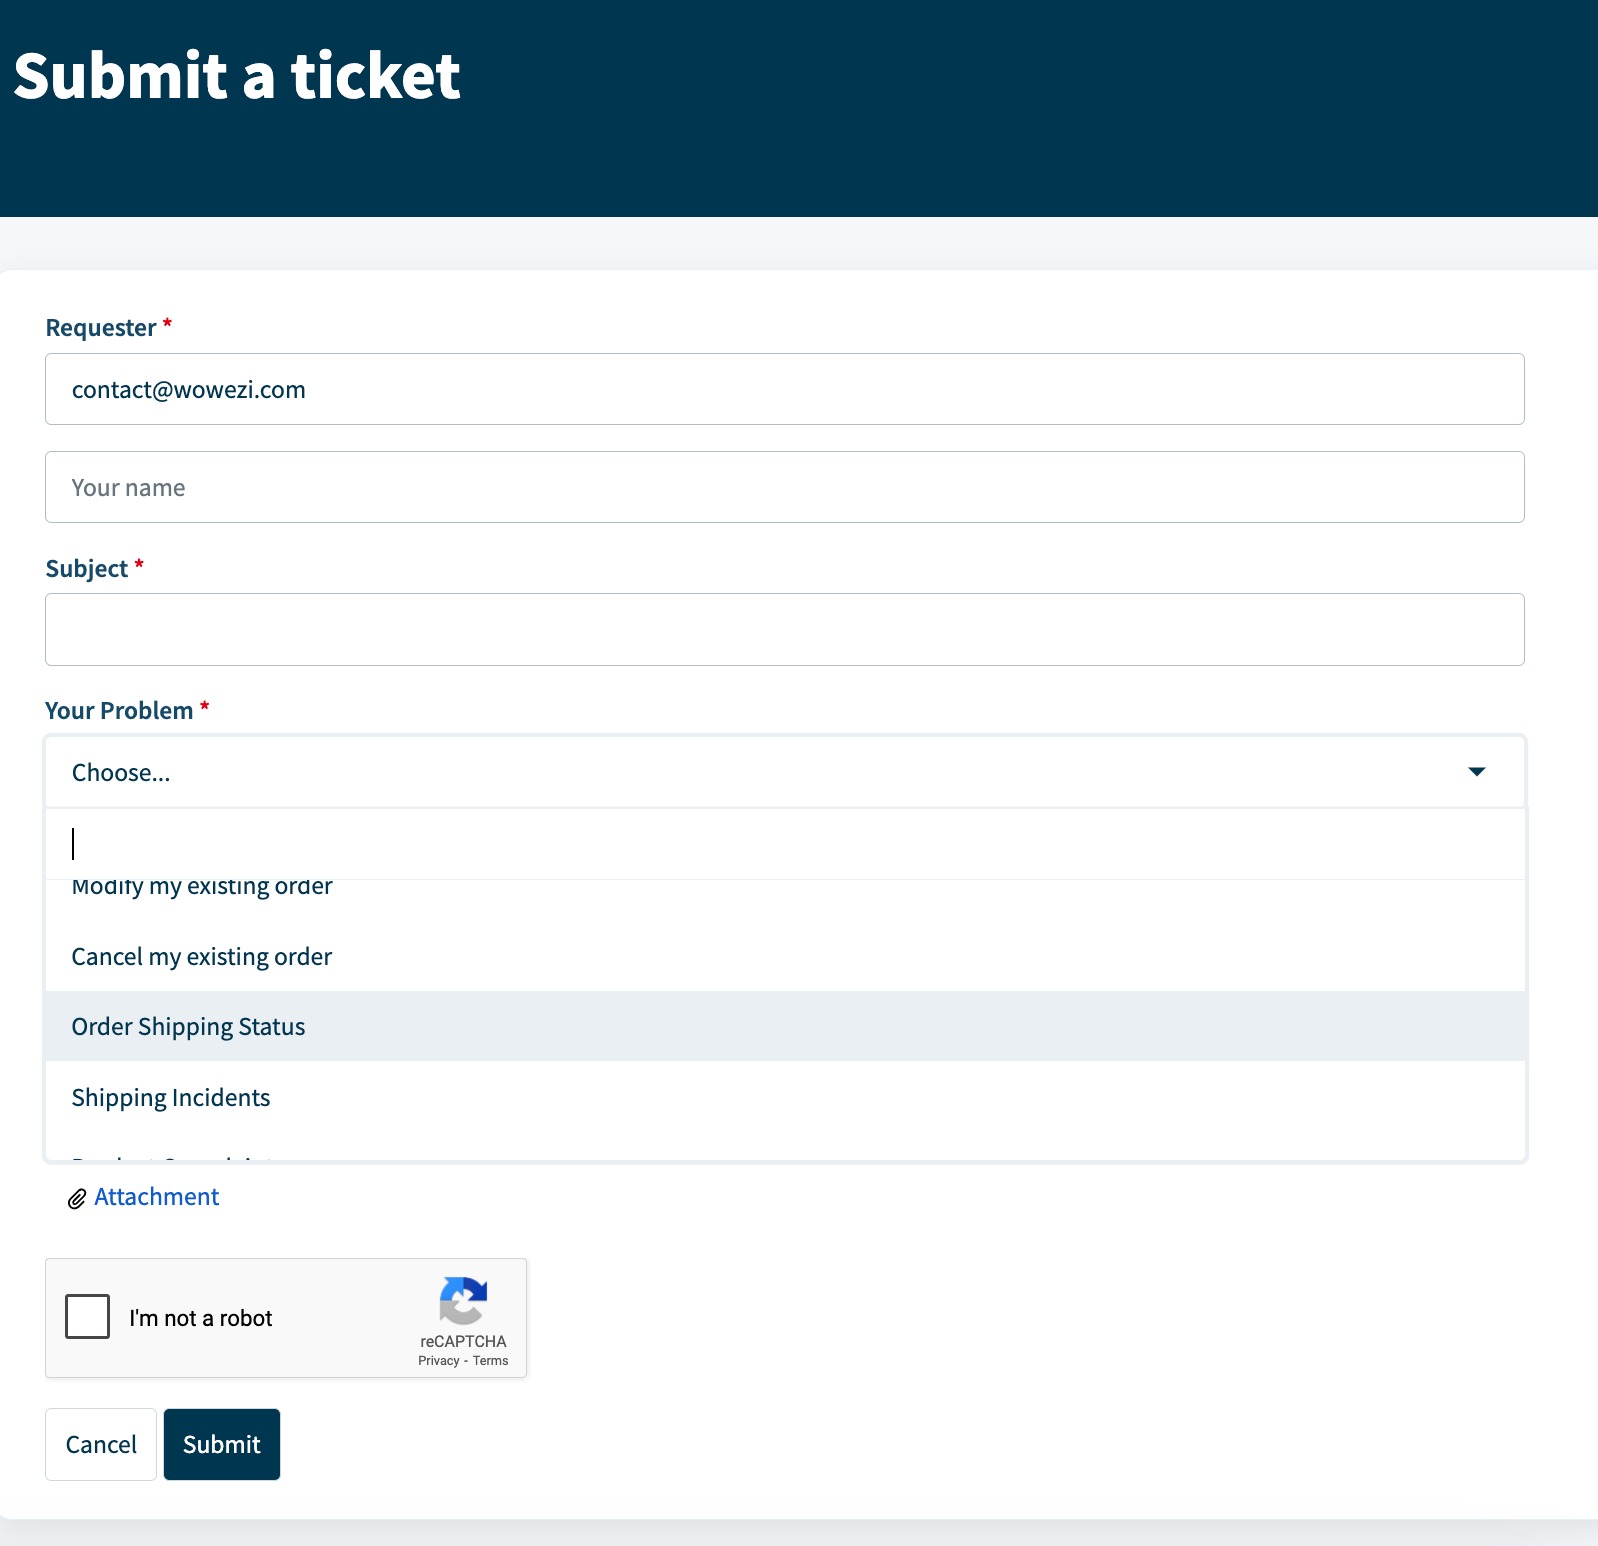
Task: Open the Choose... problem selector box
Action: pyautogui.click(x=785, y=772)
